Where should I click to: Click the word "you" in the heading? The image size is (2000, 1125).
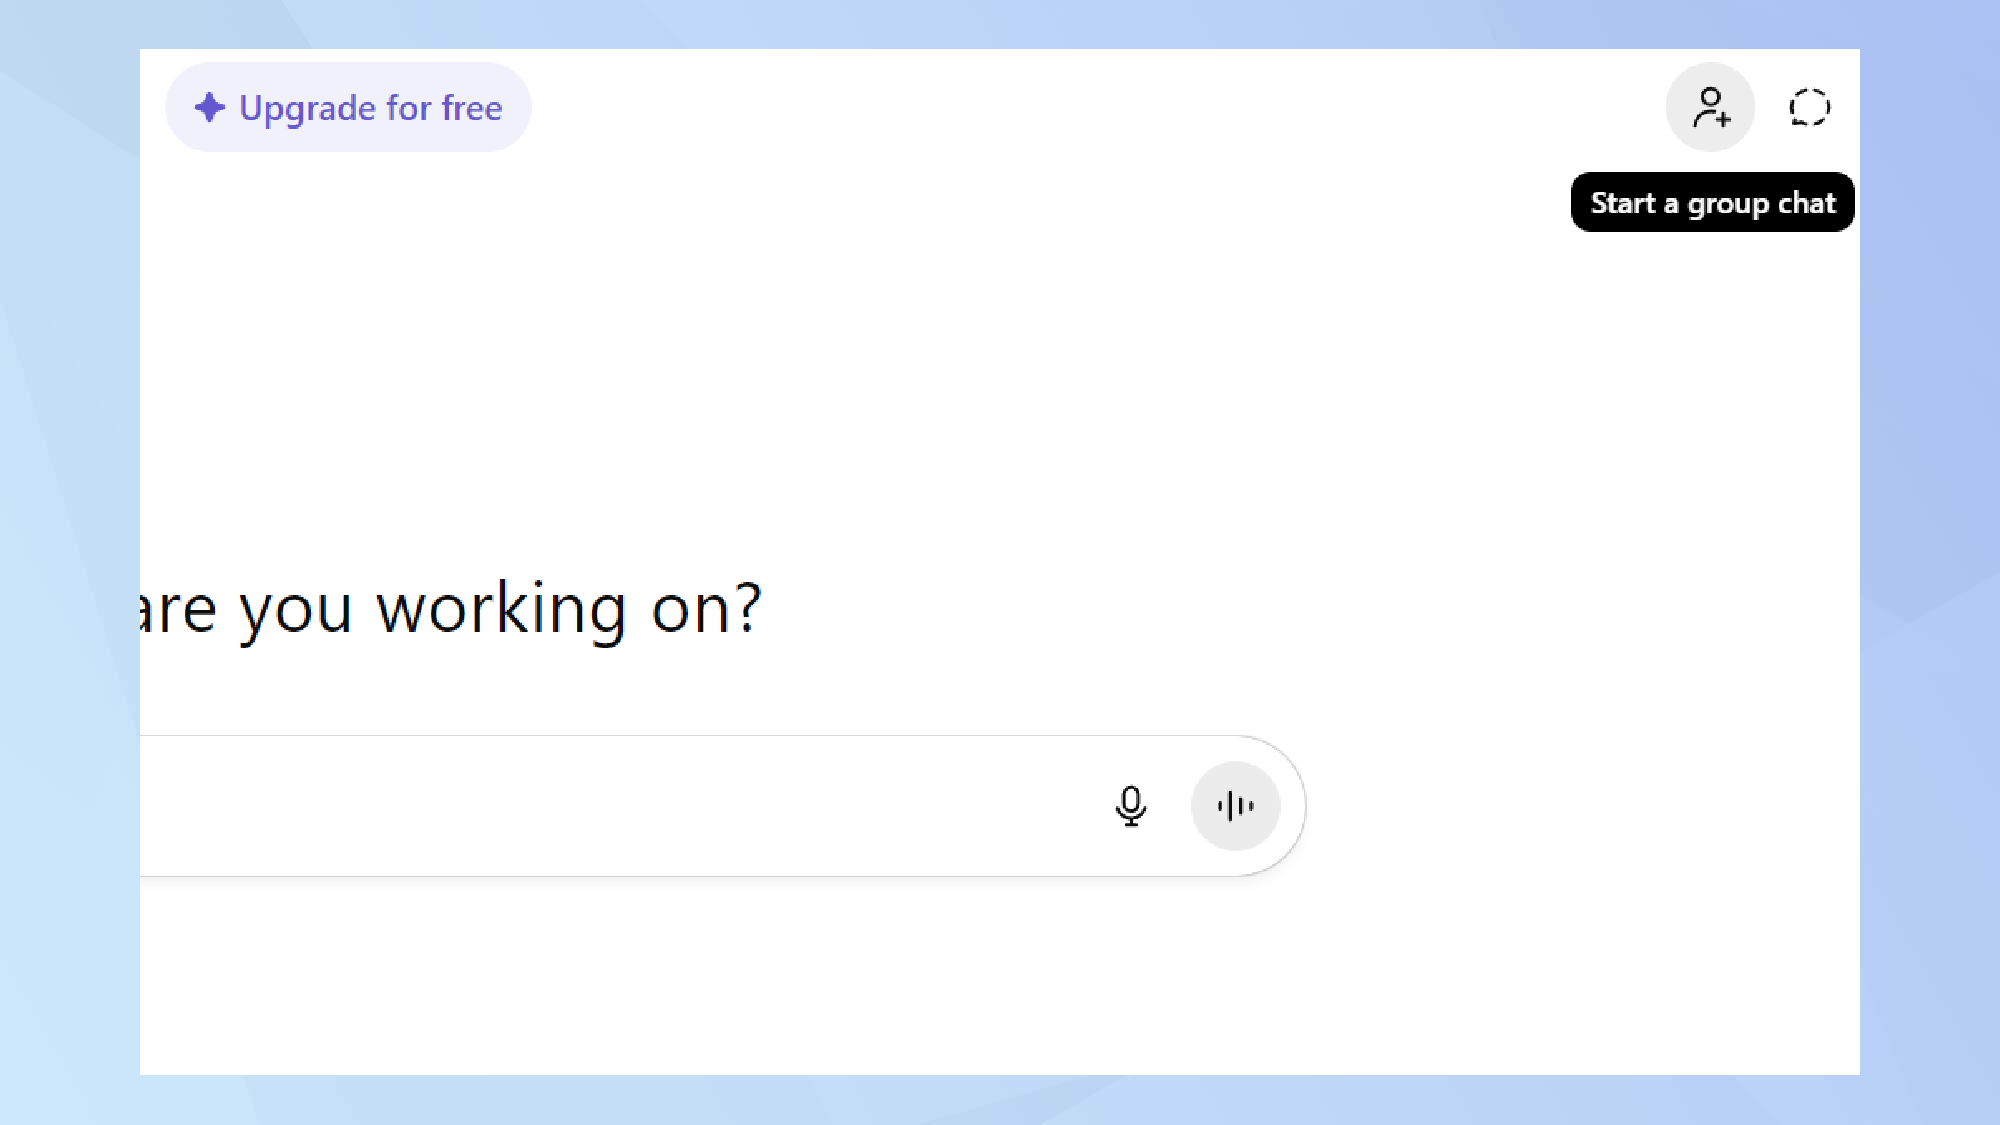pos(295,610)
